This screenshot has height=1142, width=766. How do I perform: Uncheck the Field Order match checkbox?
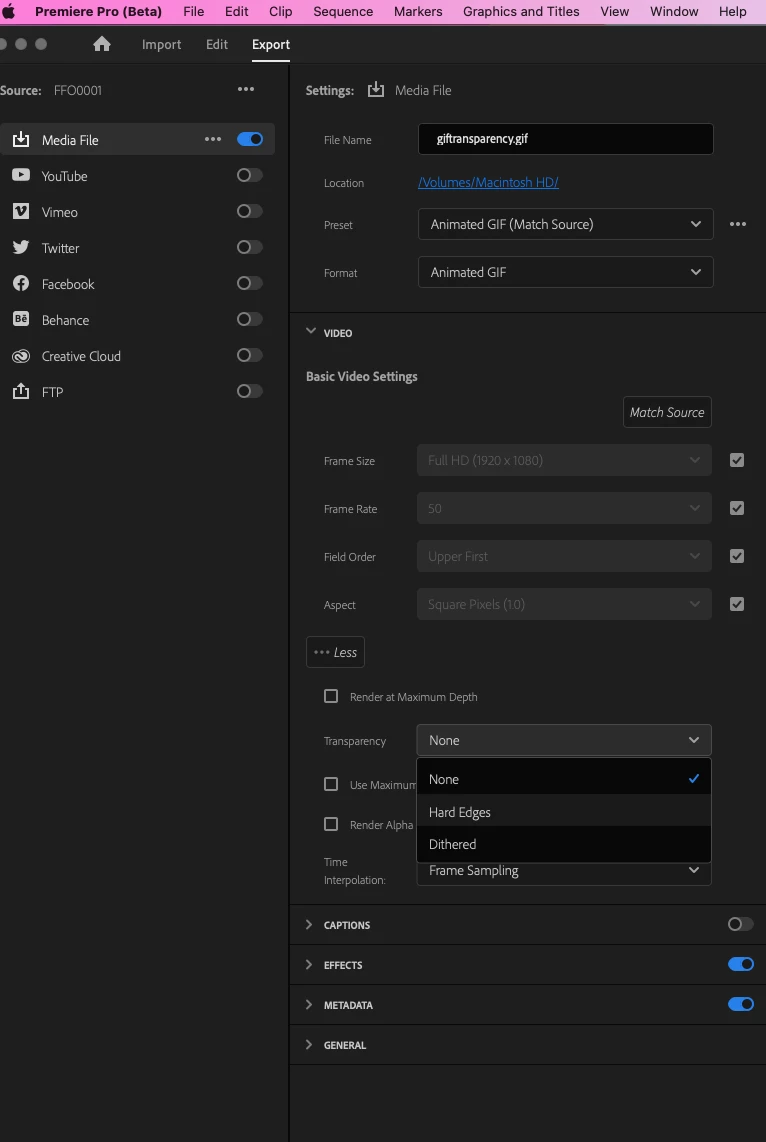(x=737, y=556)
